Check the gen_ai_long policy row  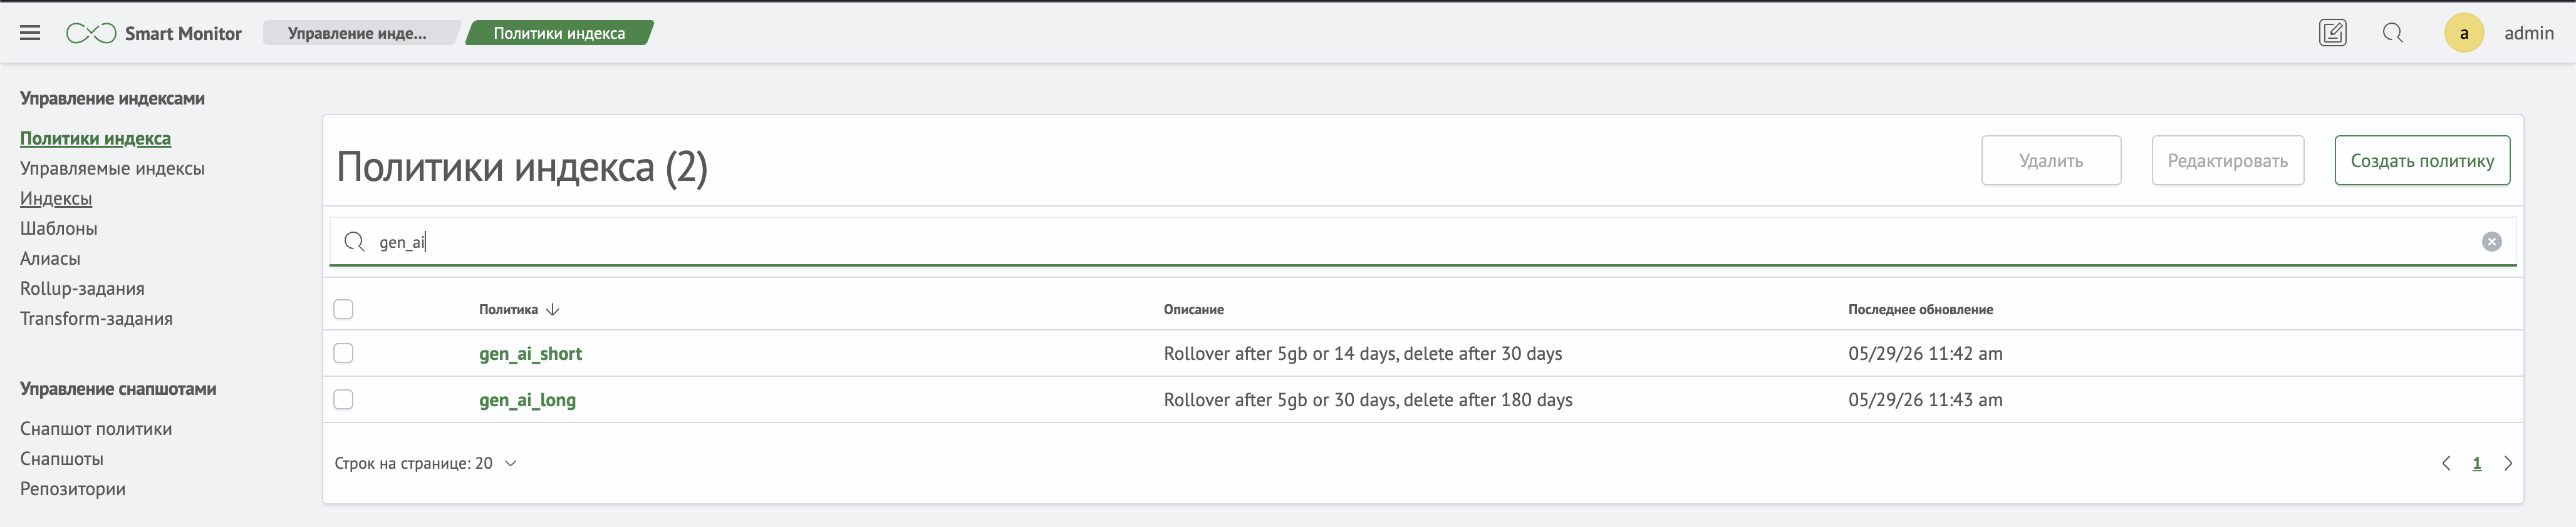point(343,399)
